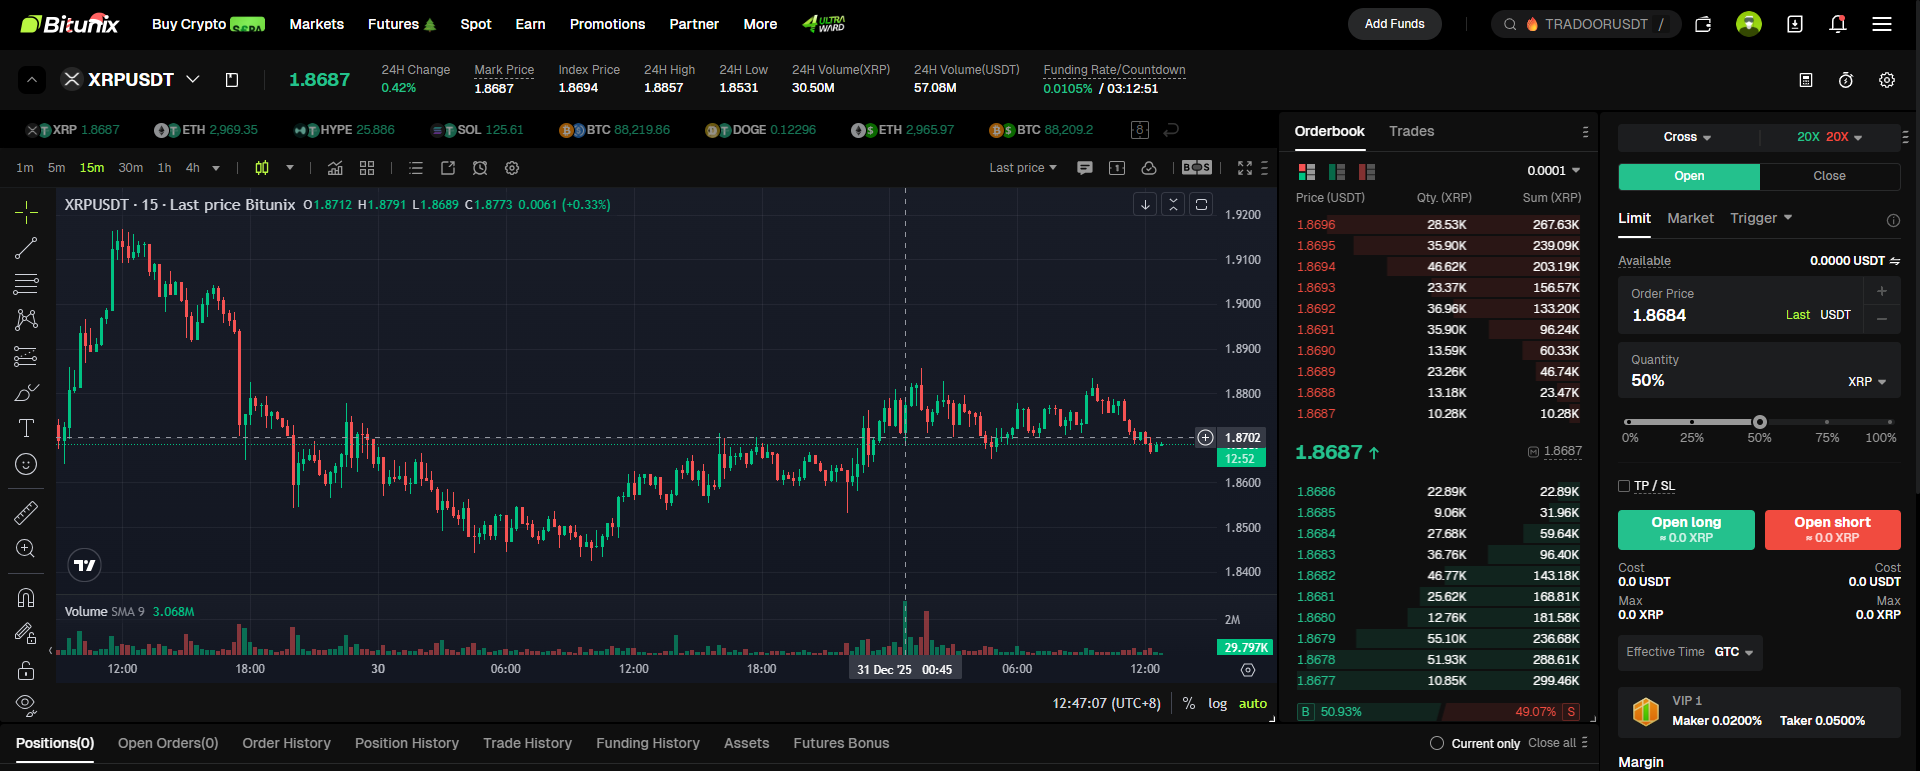The image size is (1920, 771).
Task: Click the quantity slider handle at 50%
Action: point(1760,422)
